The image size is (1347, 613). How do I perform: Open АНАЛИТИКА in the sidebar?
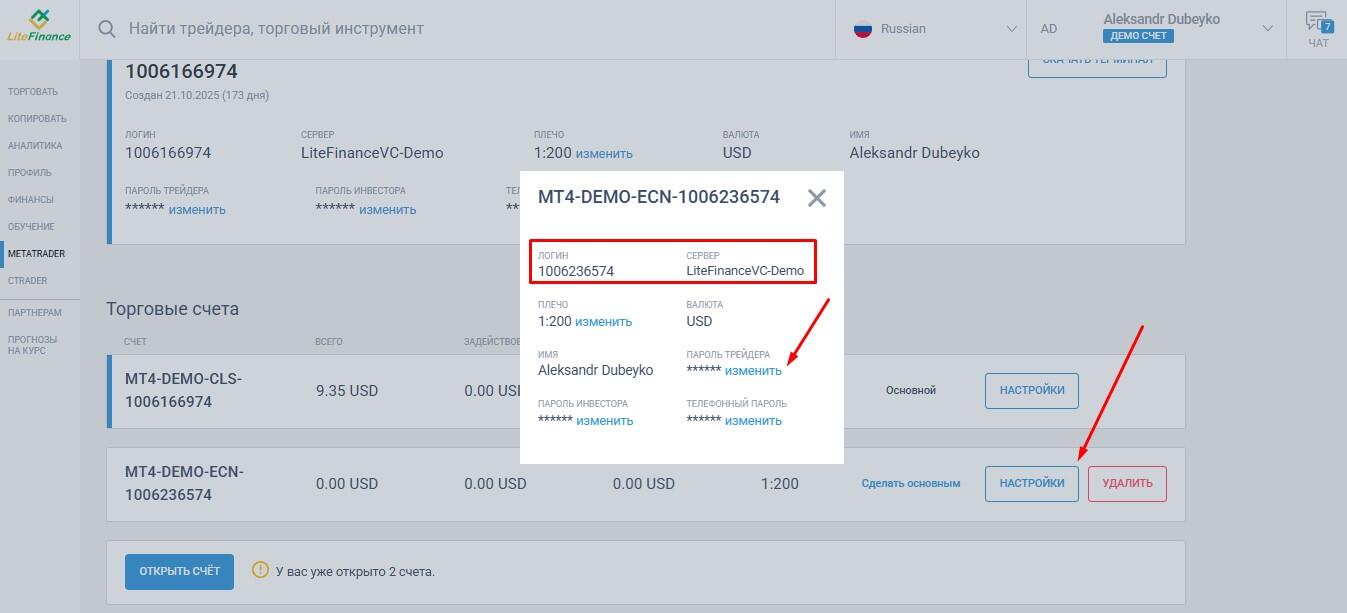[x=35, y=146]
